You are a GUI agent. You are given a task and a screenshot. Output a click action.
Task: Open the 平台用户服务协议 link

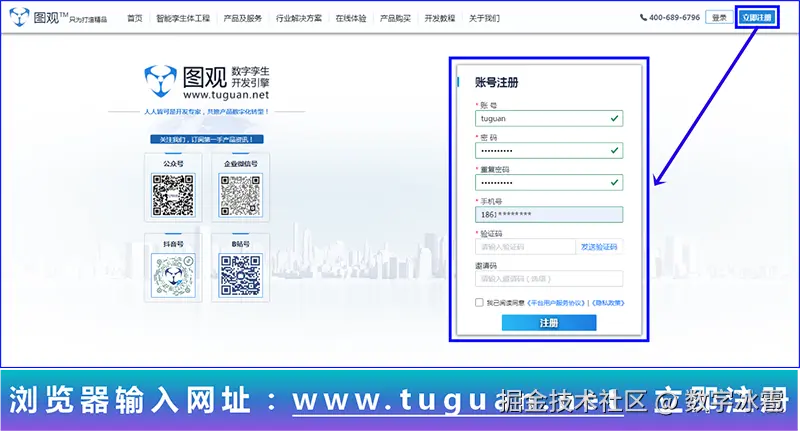pyautogui.click(x=556, y=303)
